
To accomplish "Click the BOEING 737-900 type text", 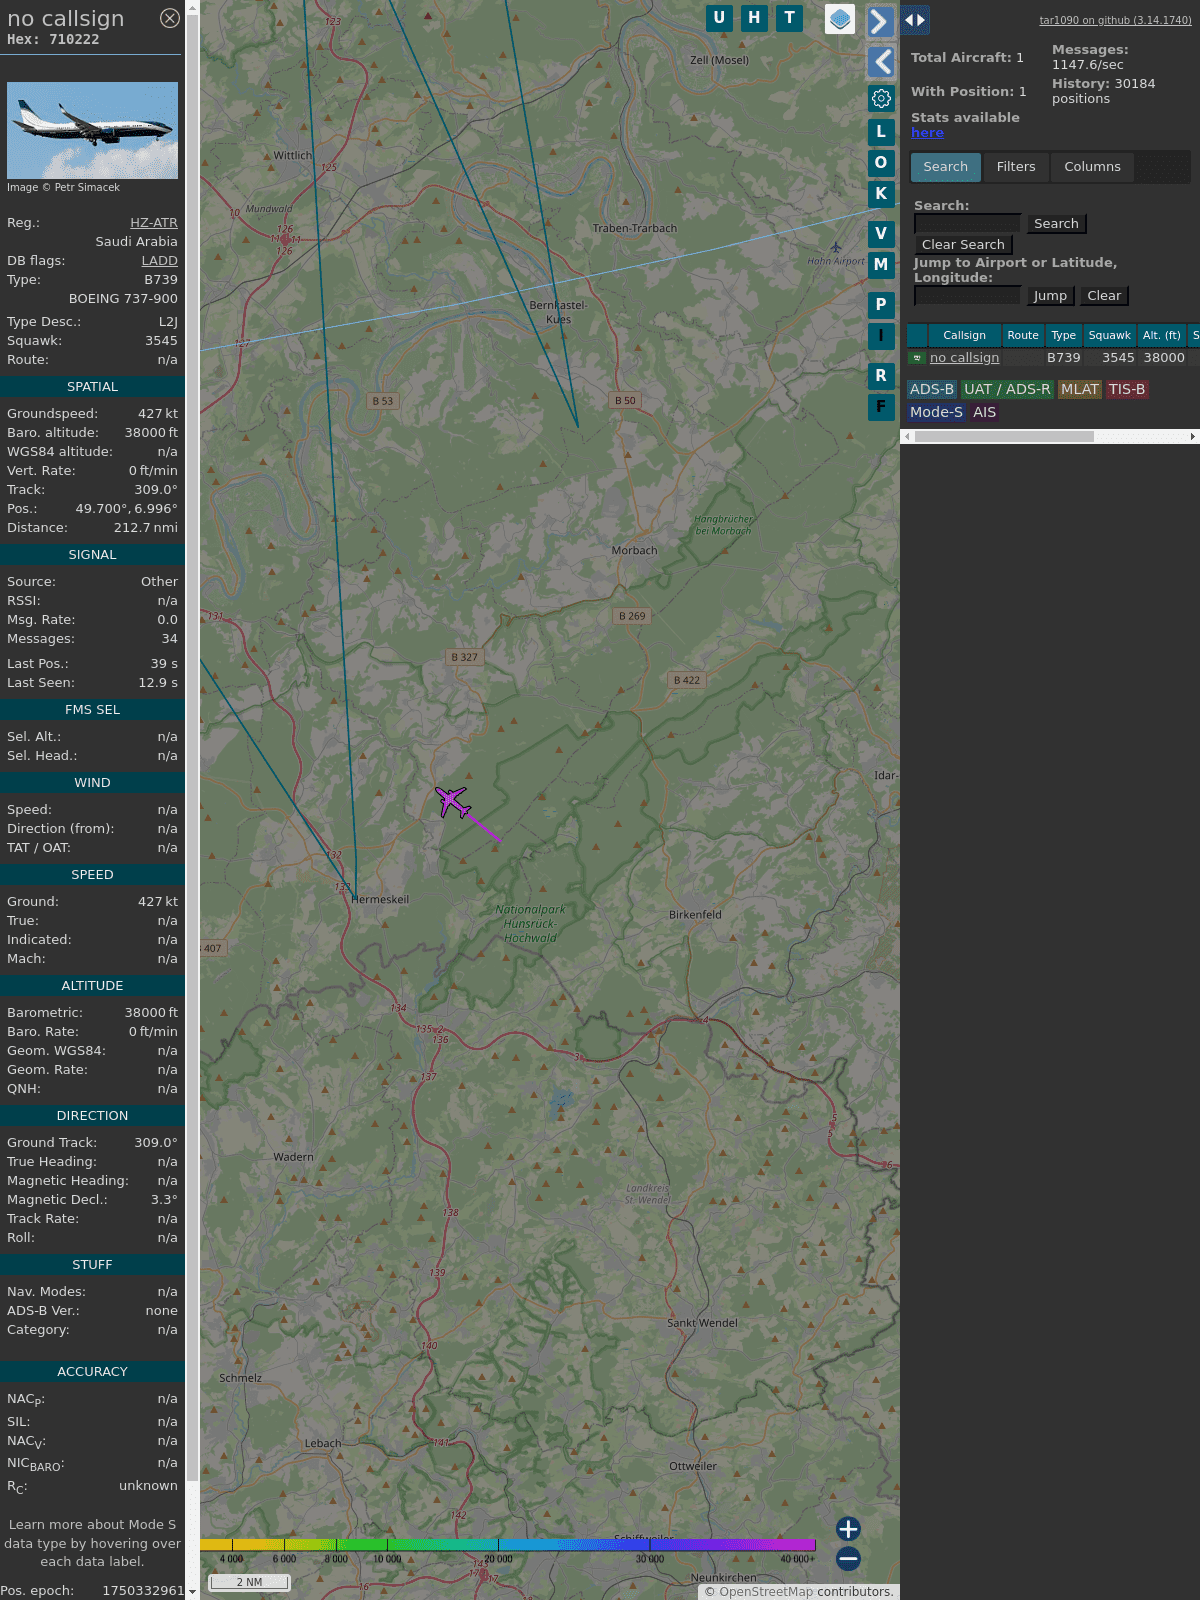I will tap(123, 299).
